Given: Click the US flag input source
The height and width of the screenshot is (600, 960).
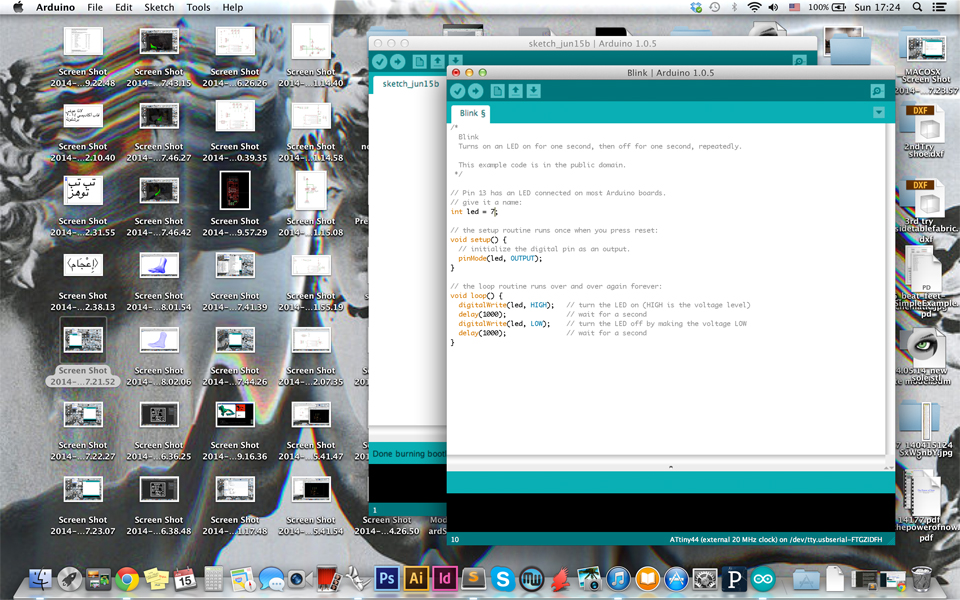Looking at the screenshot, I should coord(794,7).
